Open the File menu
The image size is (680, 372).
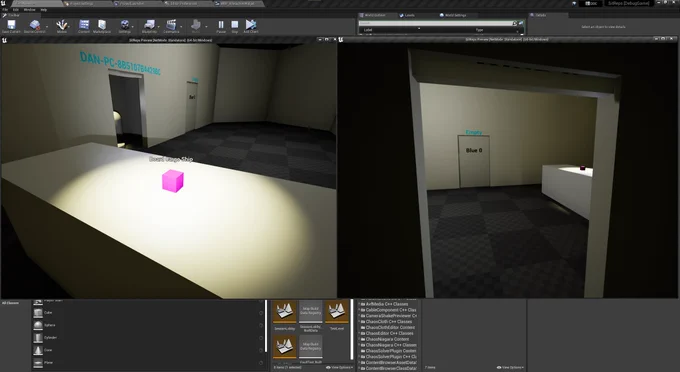coord(5,10)
